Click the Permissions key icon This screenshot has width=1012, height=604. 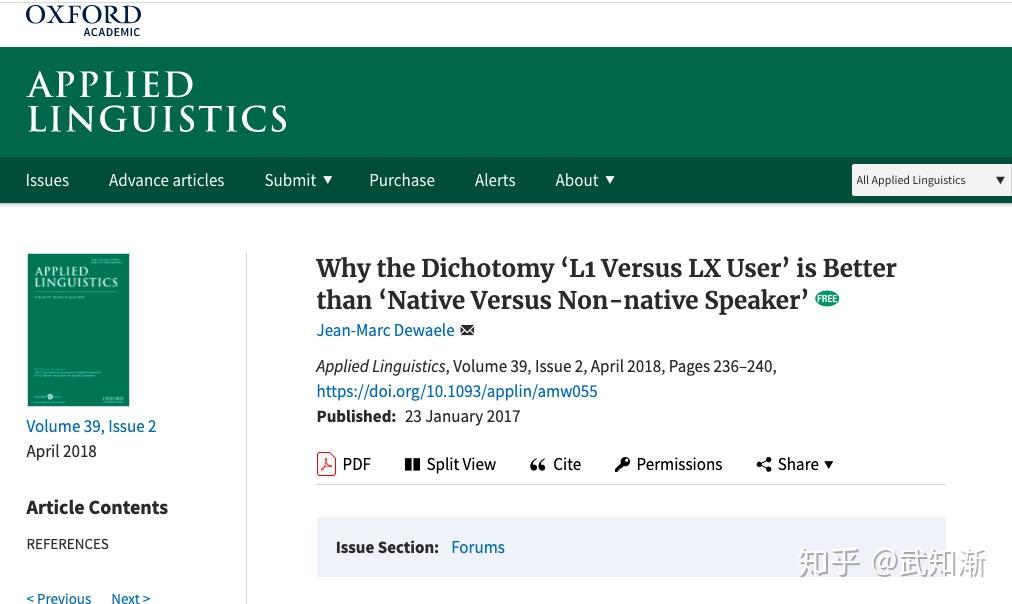(622, 464)
